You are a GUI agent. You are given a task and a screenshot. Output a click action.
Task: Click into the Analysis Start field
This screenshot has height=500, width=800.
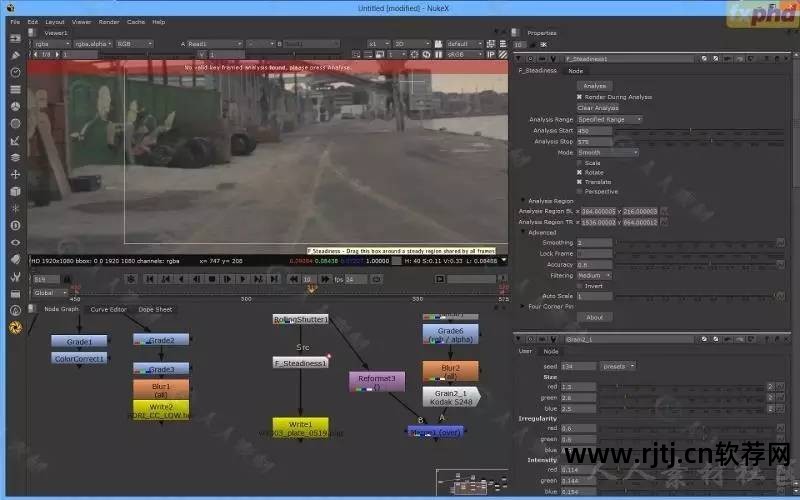point(594,131)
